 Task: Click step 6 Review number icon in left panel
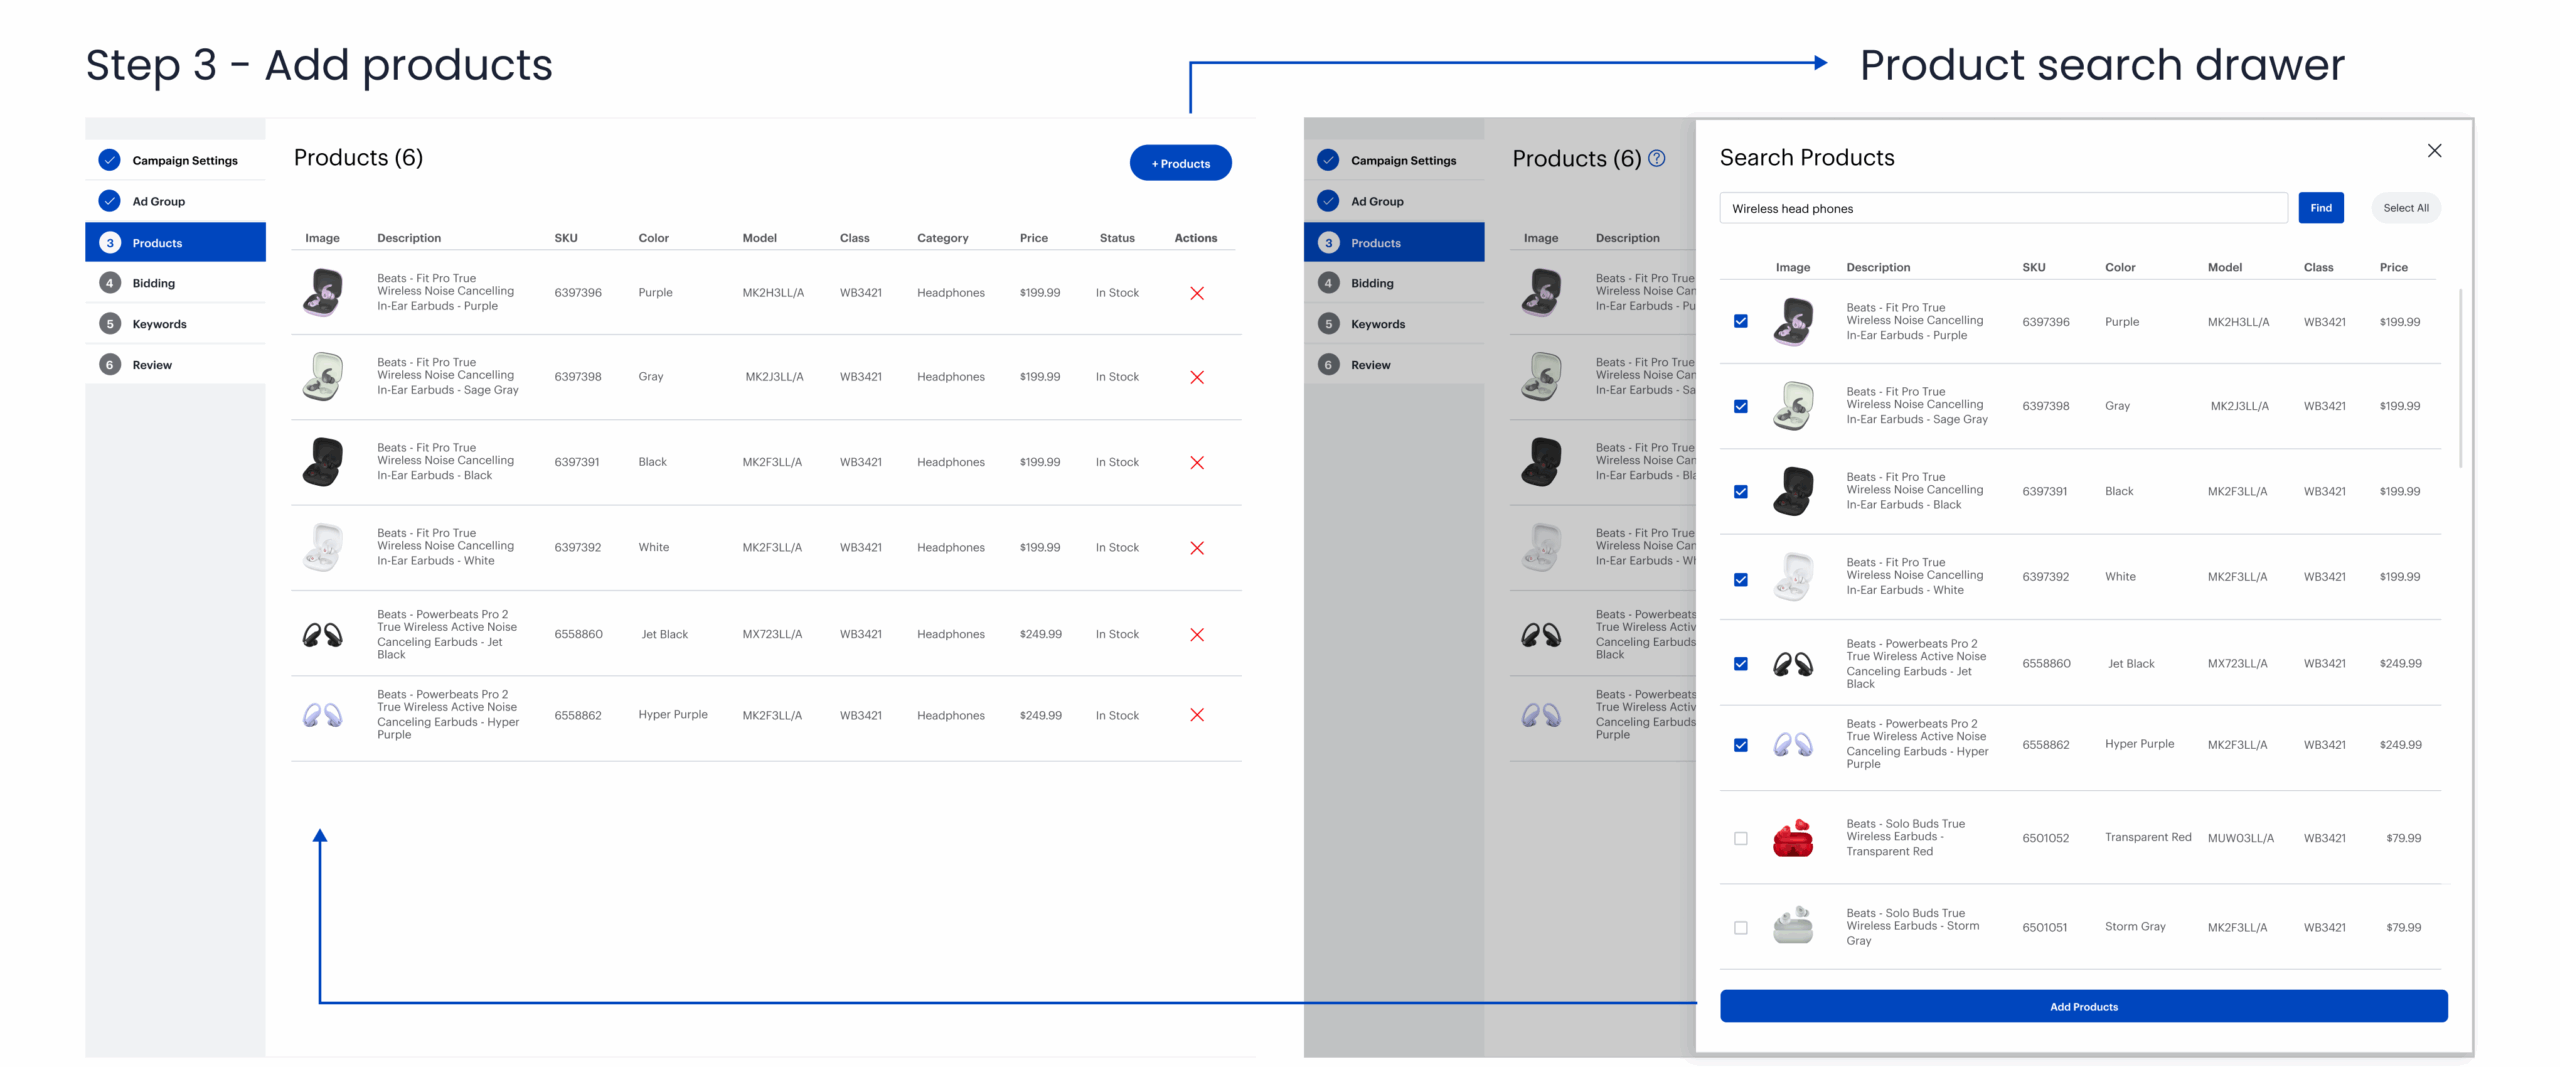pos(110,365)
